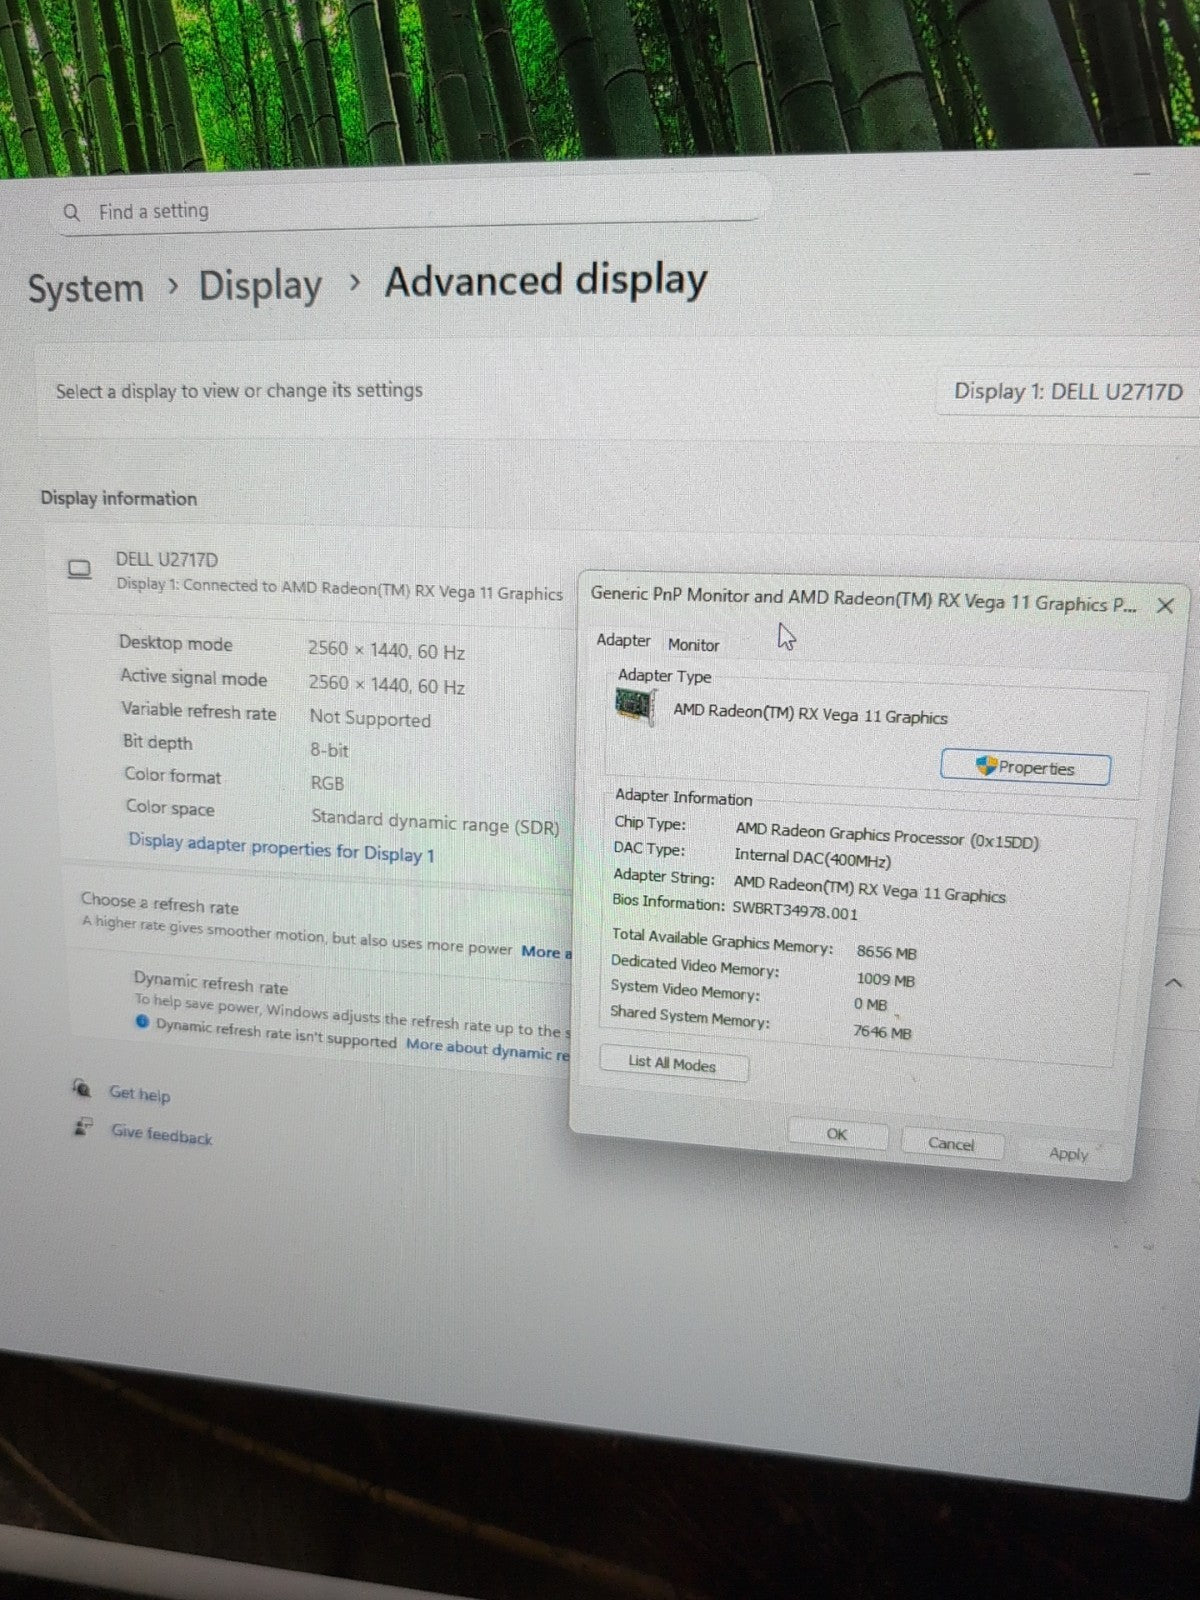
Task: Click the graphics adapter card icon
Action: [636, 706]
